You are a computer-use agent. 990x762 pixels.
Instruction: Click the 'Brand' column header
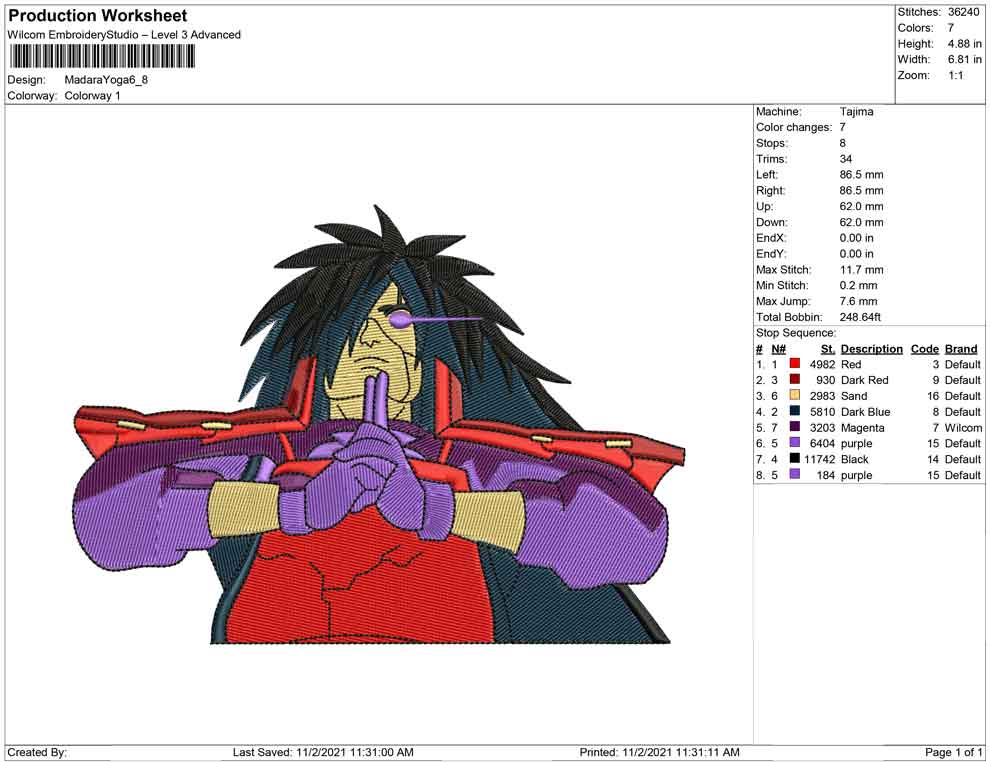(961, 348)
